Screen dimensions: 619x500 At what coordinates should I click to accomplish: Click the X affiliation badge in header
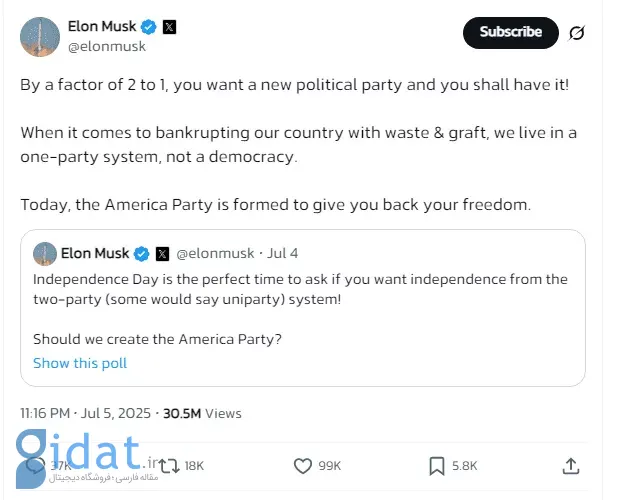pos(169,27)
